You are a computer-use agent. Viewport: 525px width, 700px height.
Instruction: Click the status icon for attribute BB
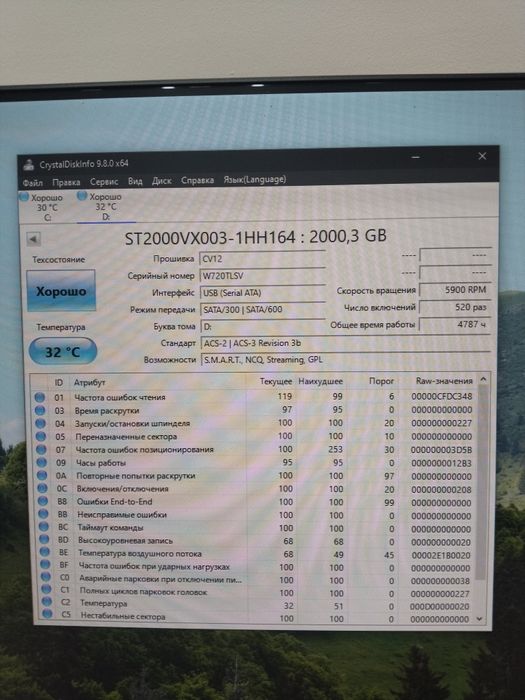point(43,514)
